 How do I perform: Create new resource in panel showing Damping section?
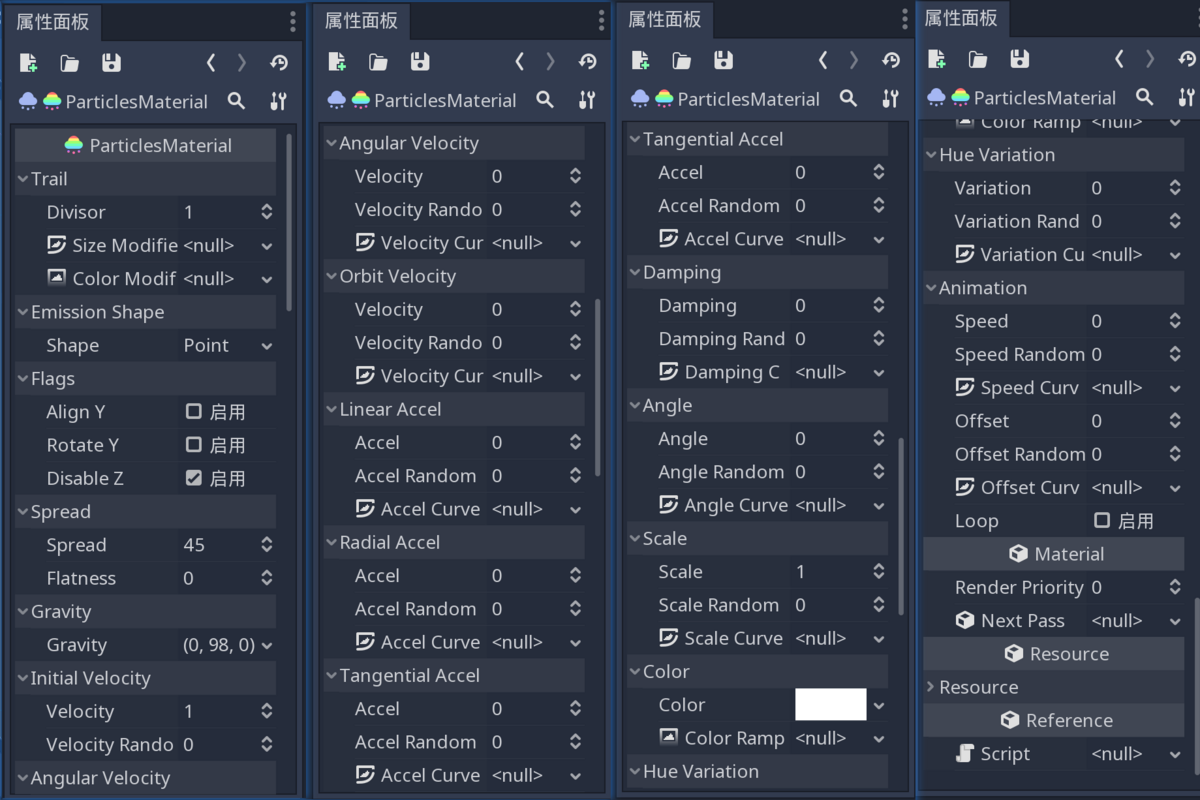click(x=641, y=61)
